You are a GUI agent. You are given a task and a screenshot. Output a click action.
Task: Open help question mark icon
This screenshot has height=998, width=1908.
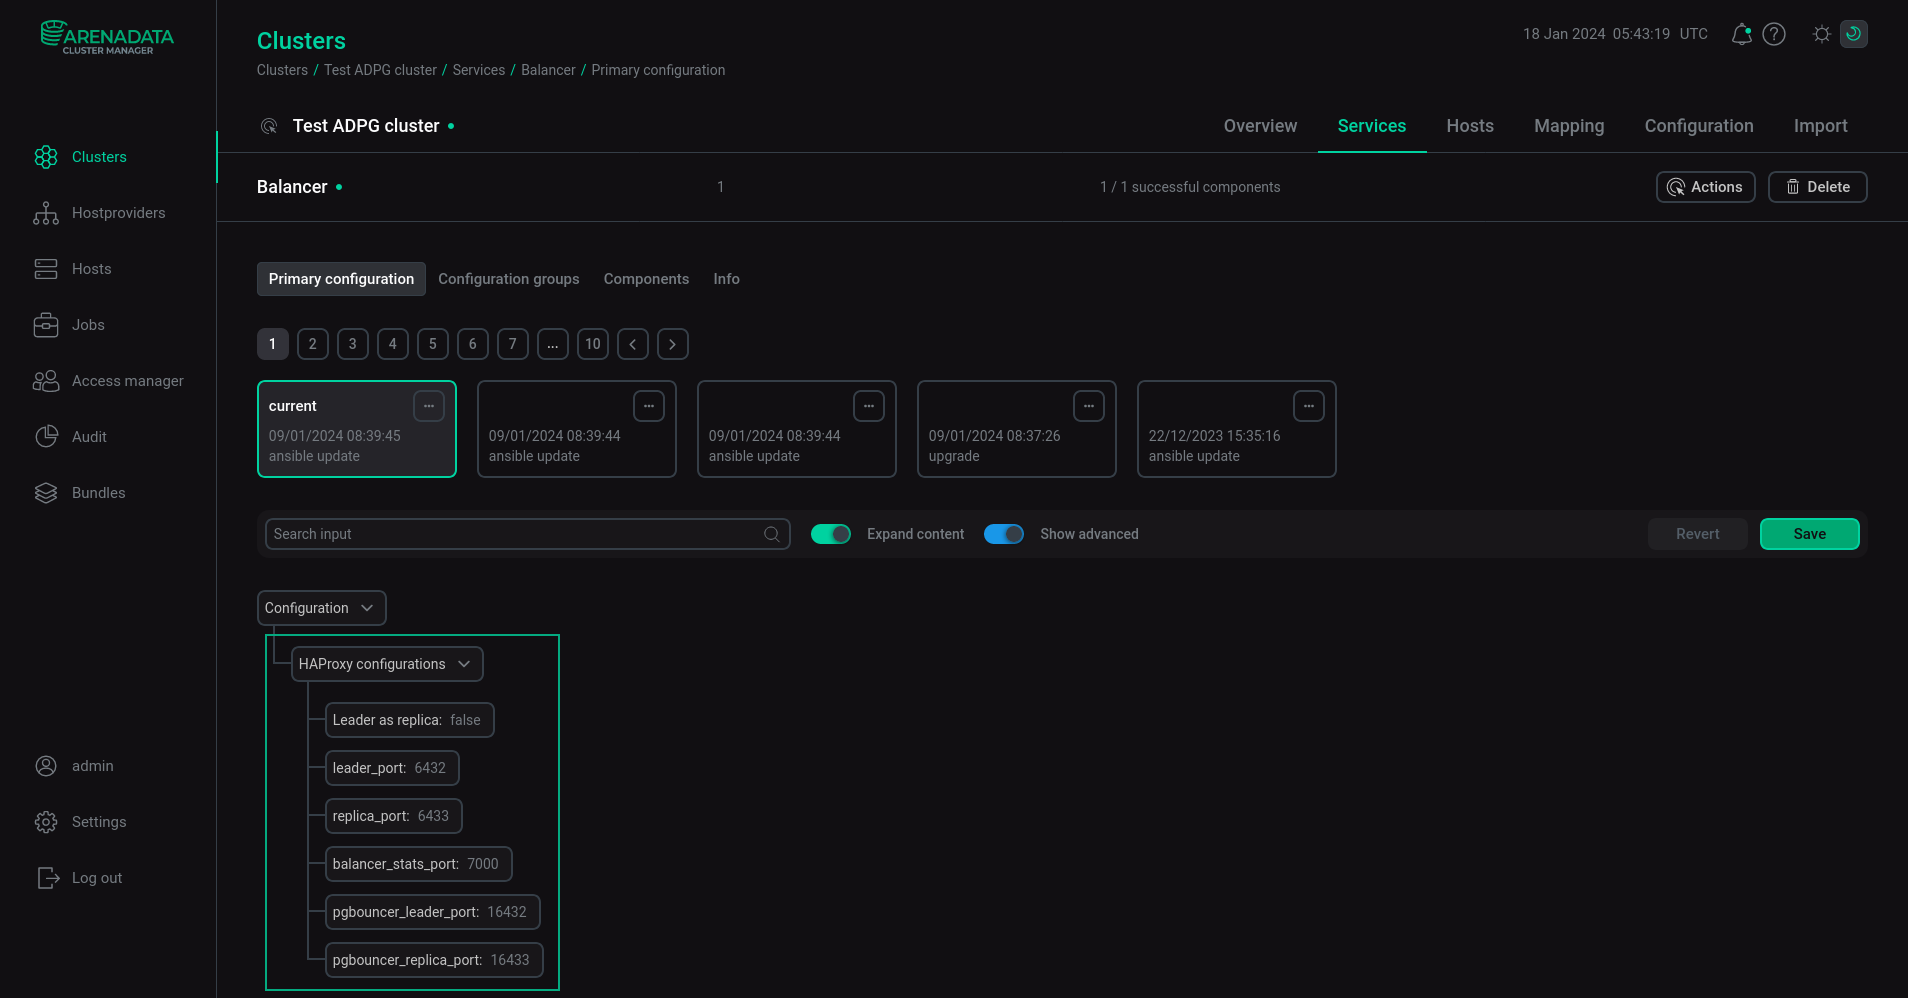coord(1774,34)
